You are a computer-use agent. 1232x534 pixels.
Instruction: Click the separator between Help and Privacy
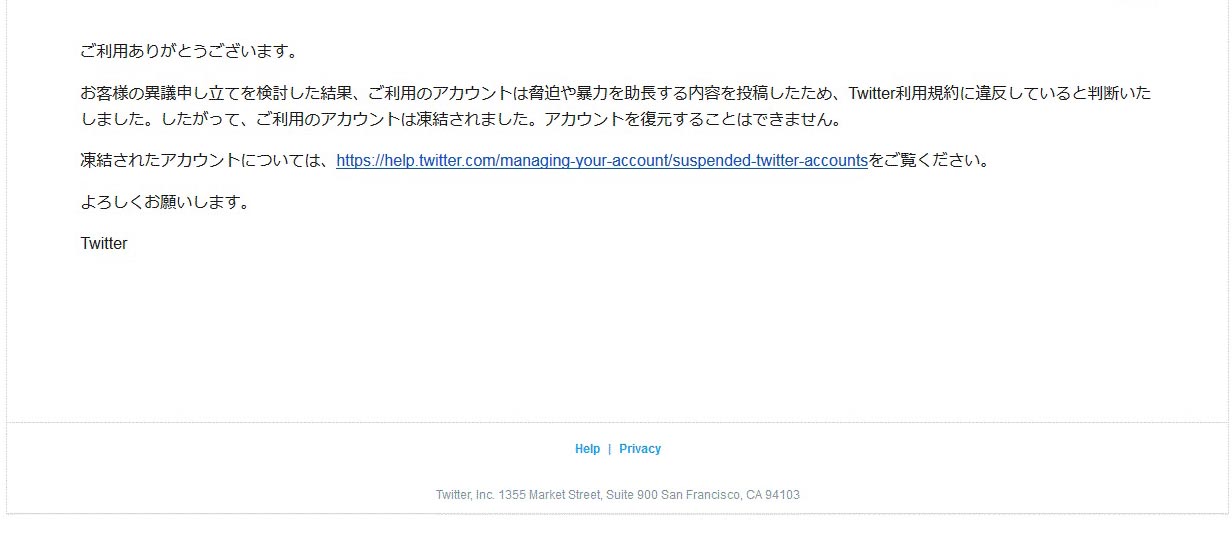point(610,449)
